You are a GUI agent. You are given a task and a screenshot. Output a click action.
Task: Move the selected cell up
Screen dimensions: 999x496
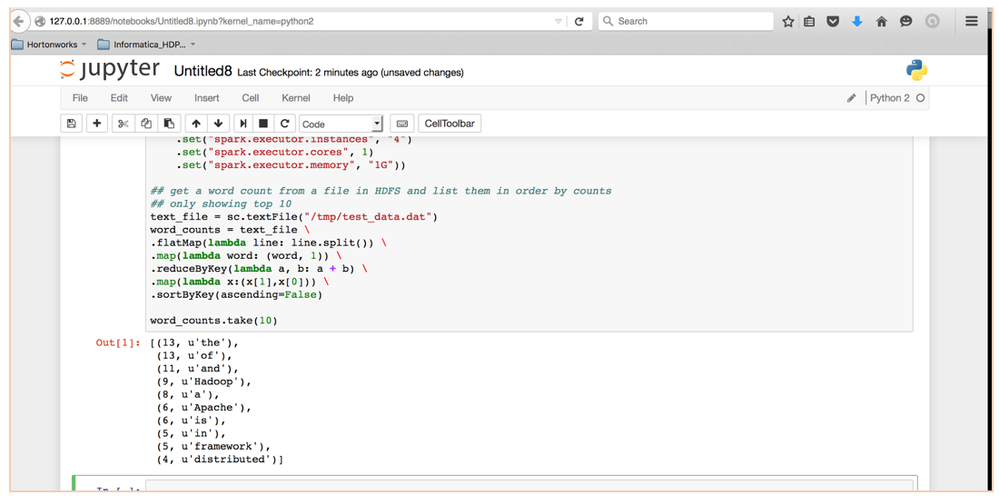coord(196,124)
